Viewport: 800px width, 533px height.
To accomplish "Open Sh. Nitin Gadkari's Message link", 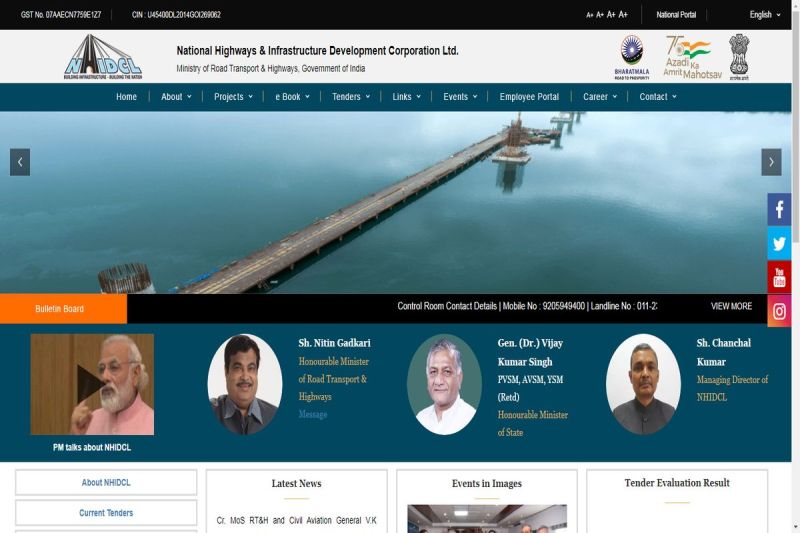I will point(313,414).
